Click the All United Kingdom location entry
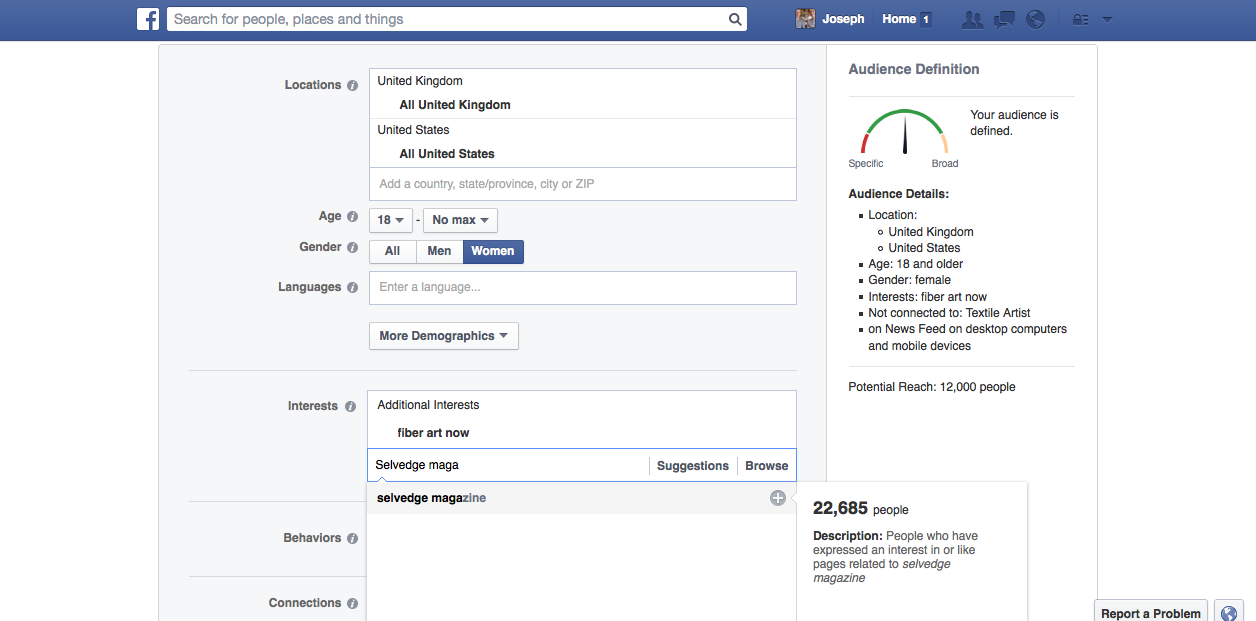1256x621 pixels. tap(455, 105)
